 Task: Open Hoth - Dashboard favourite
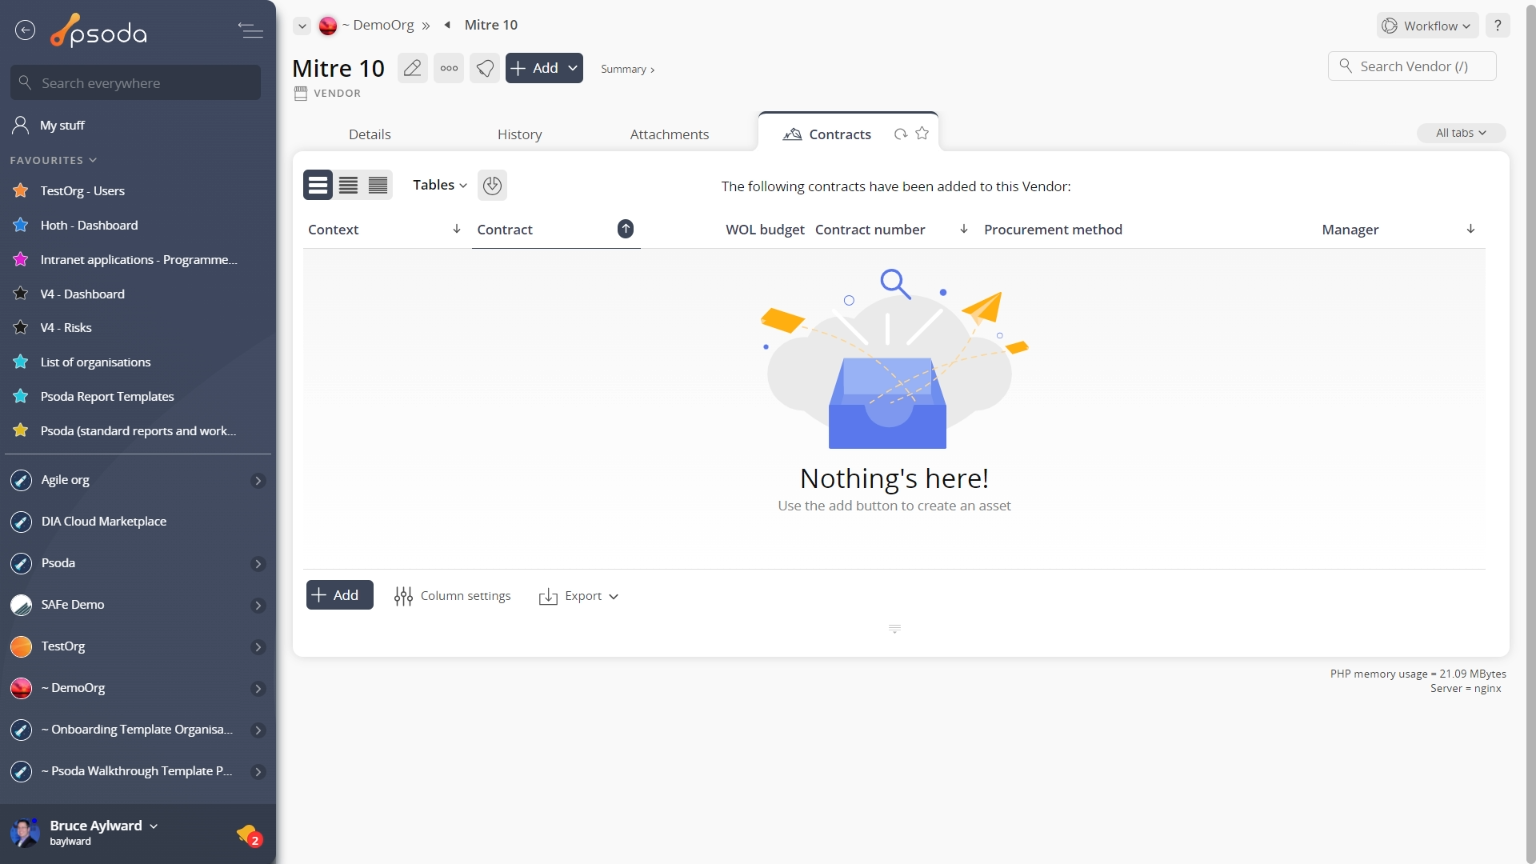[x=89, y=225]
